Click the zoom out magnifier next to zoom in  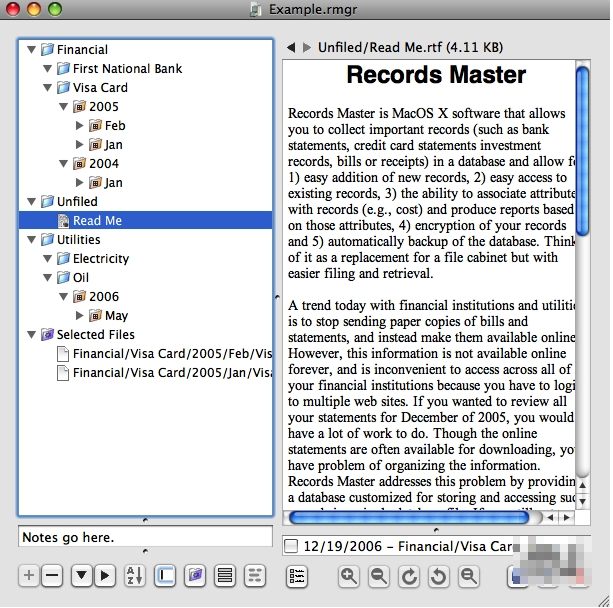(x=378, y=577)
